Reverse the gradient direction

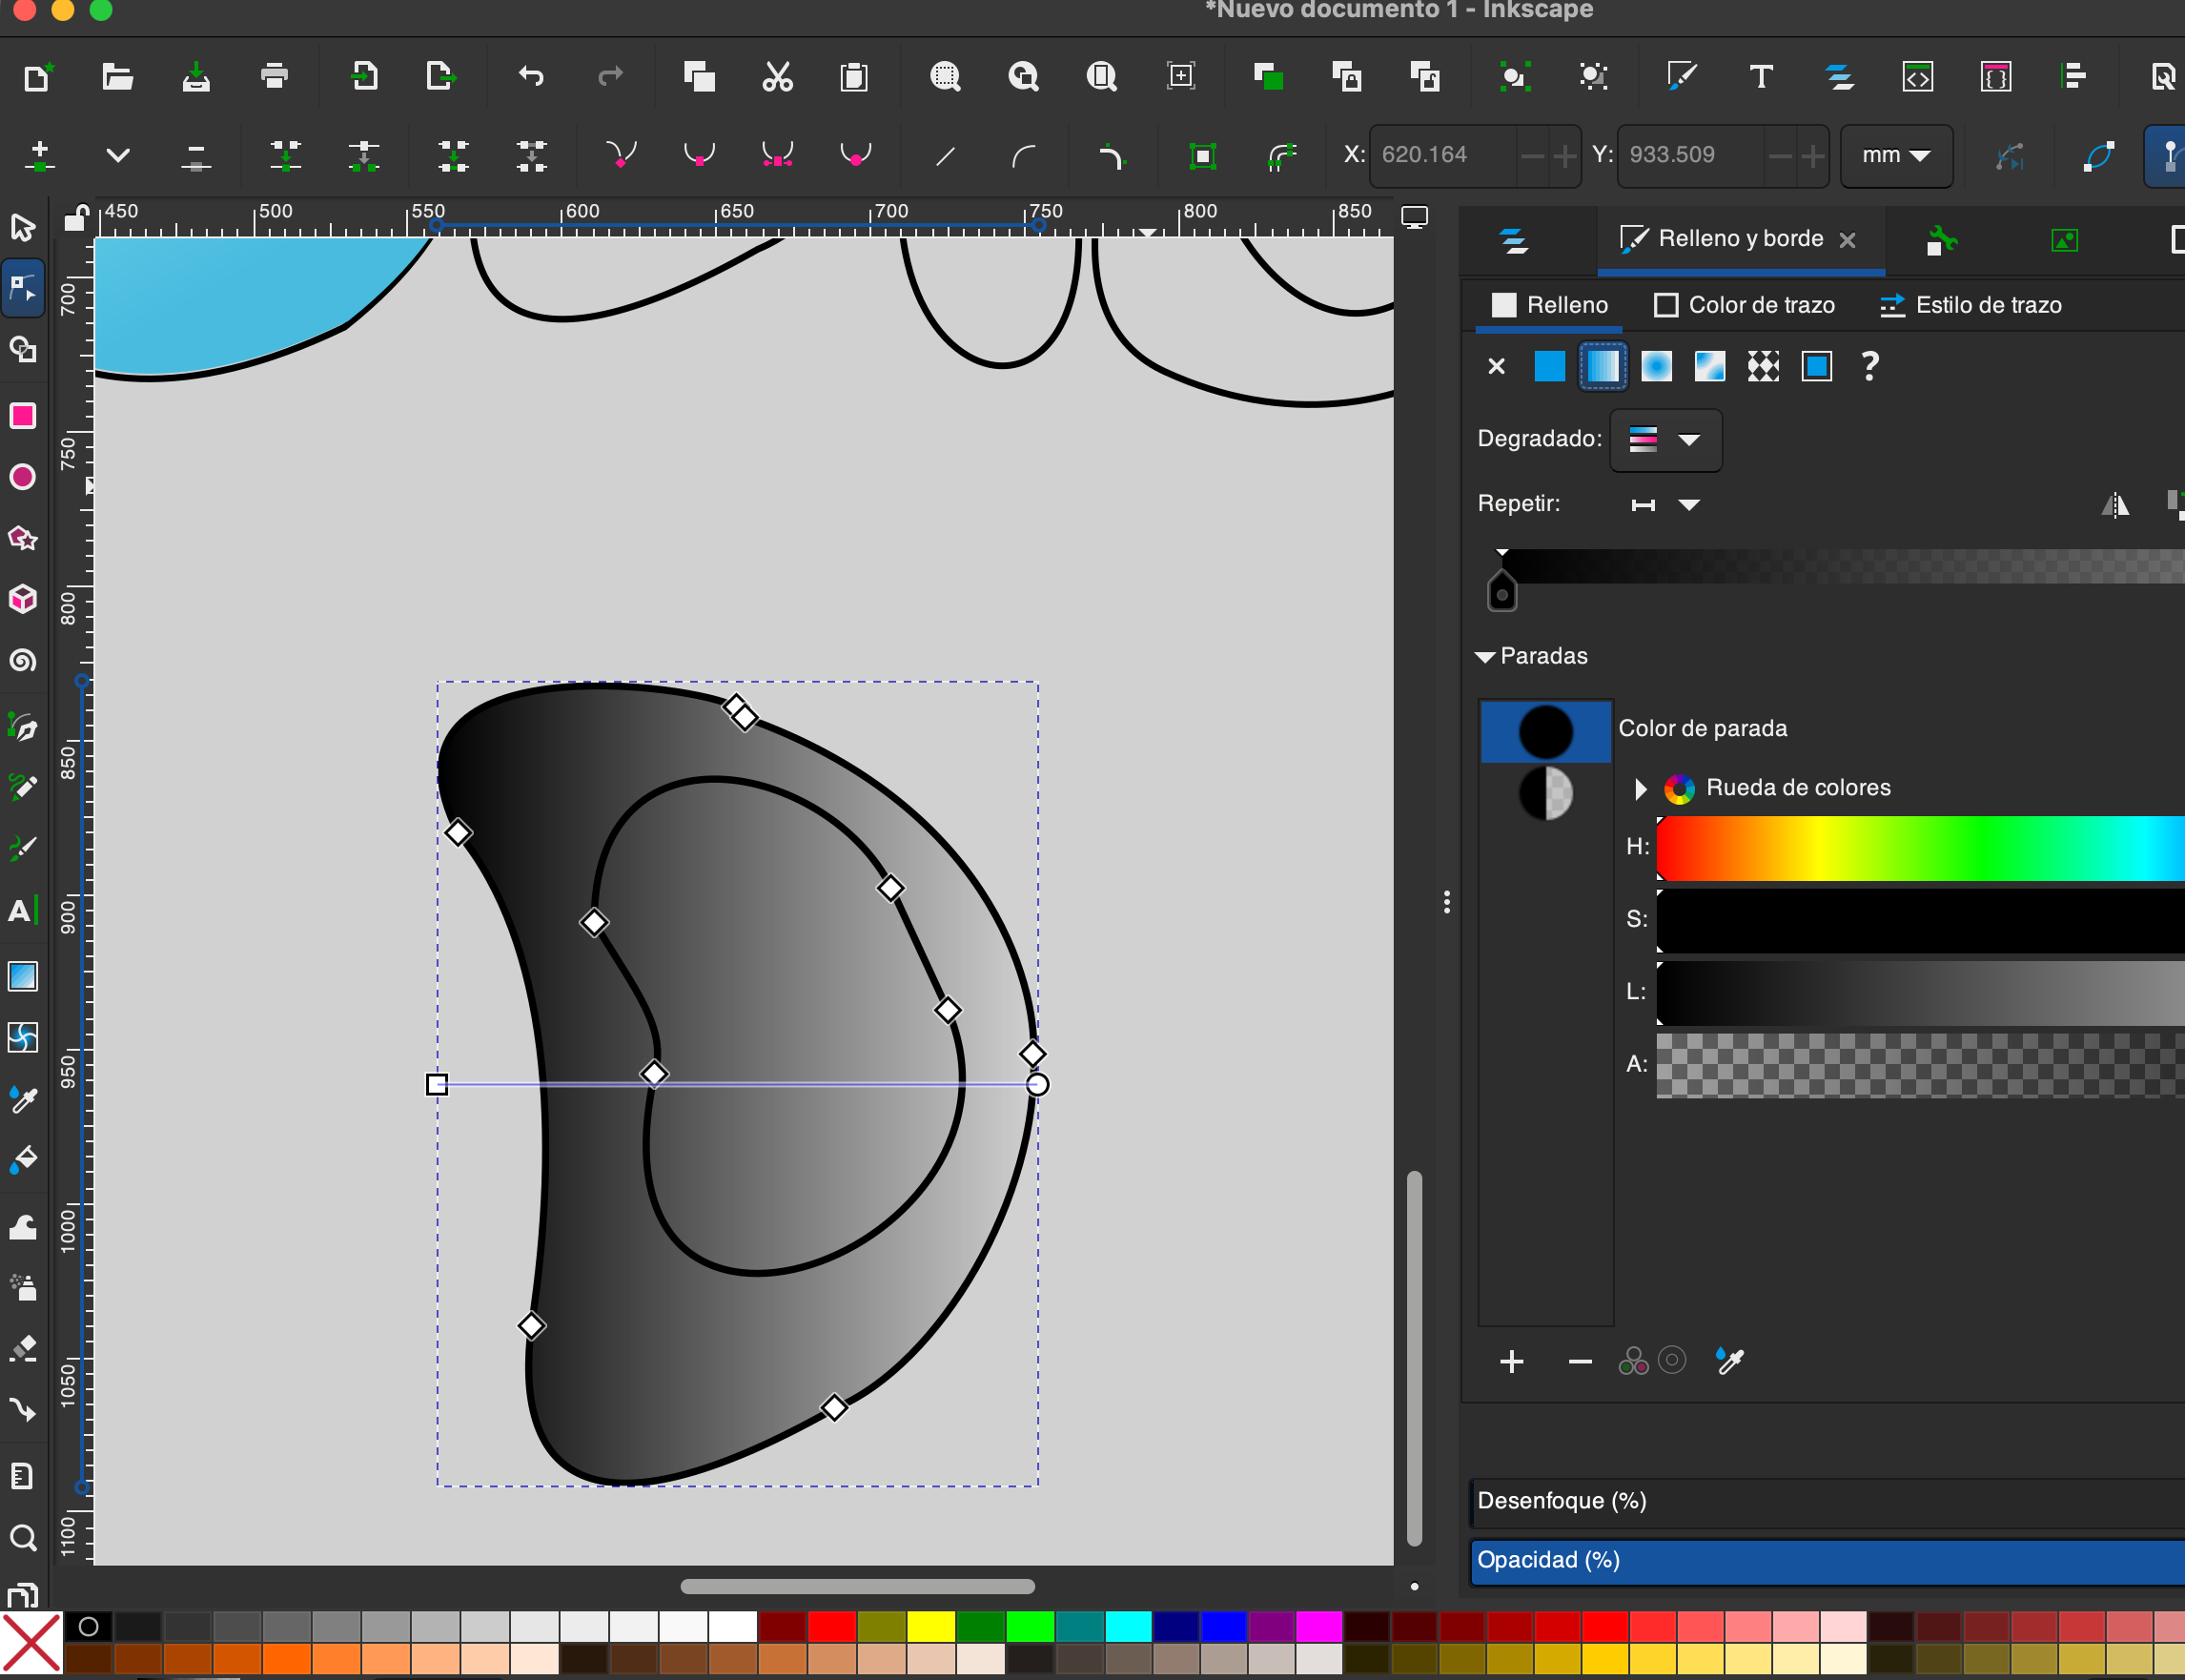click(x=2115, y=504)
